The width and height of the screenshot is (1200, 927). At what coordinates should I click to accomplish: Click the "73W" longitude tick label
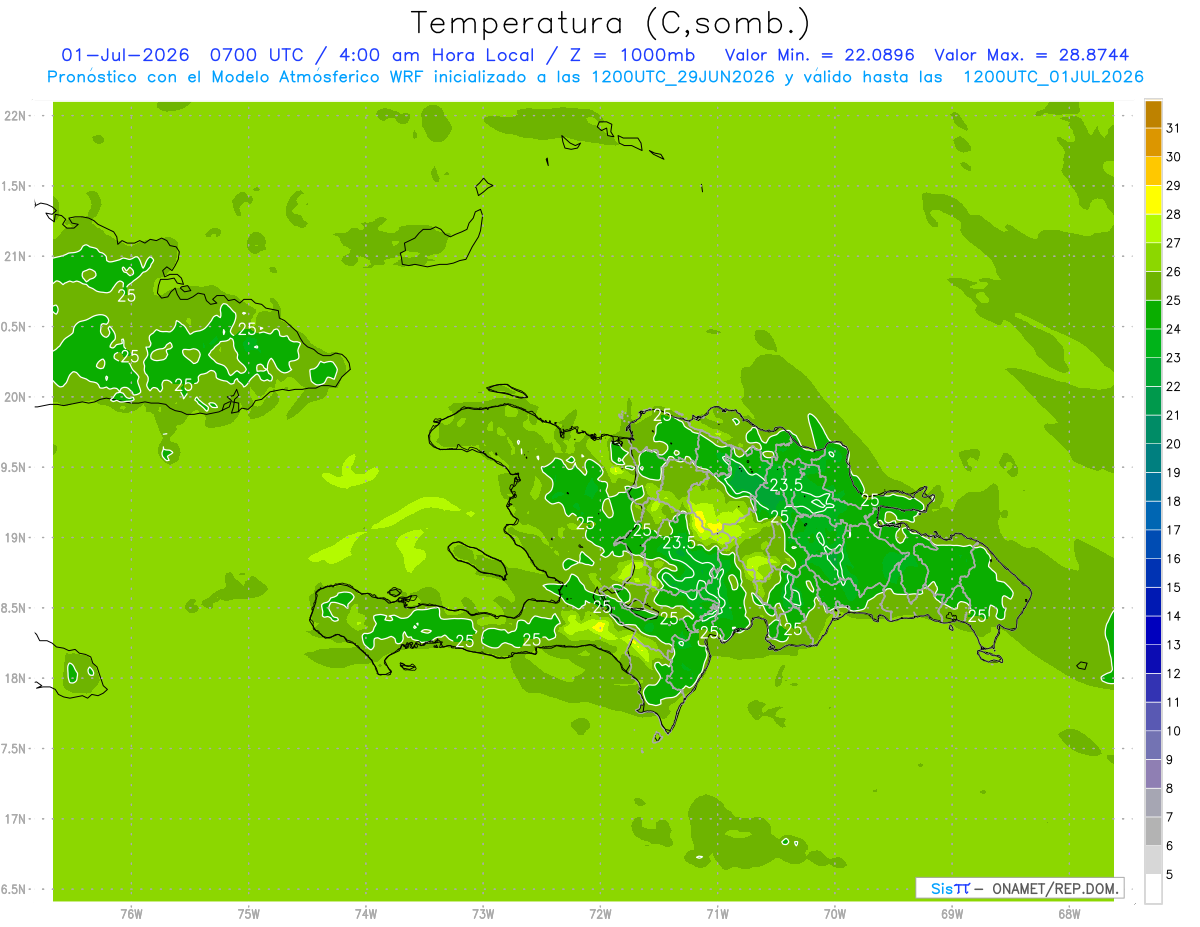[x=483, y=913]
